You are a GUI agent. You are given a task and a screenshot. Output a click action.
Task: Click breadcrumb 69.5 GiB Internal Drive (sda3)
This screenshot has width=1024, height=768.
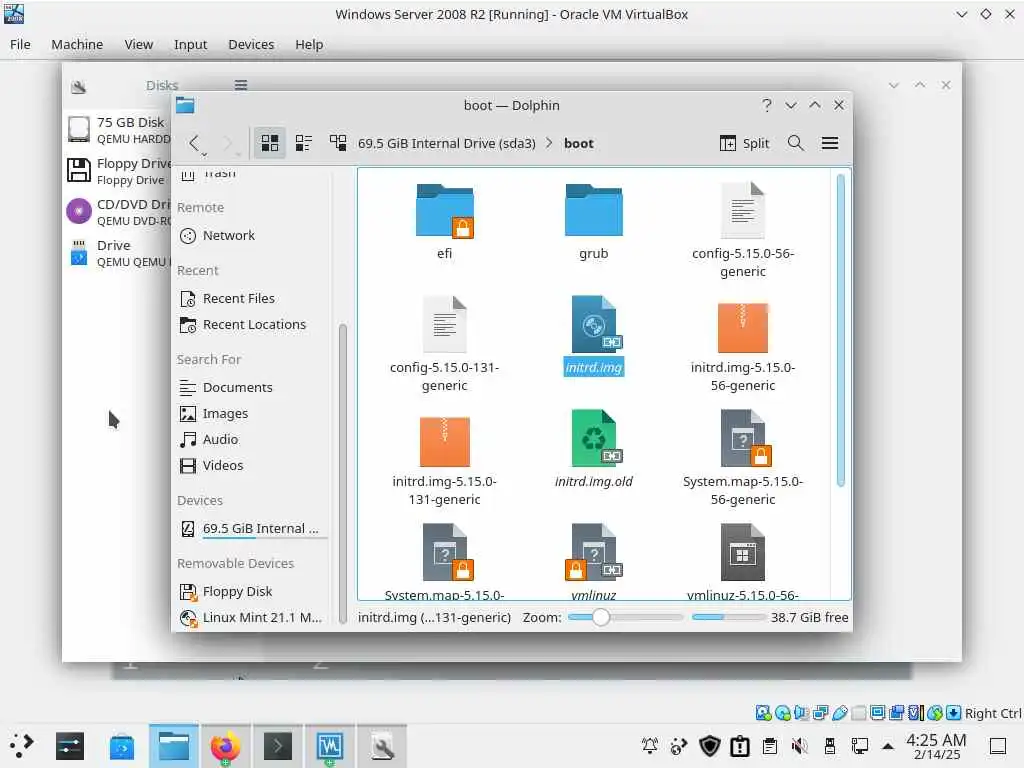click(x=447, y=143)
